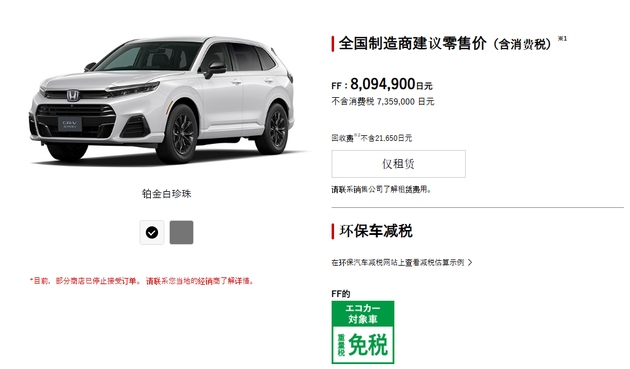The width and height of the screenshot is (630, 369).
Task: Click the FF的 label above the eco badge
Action: tap(341, 294)
